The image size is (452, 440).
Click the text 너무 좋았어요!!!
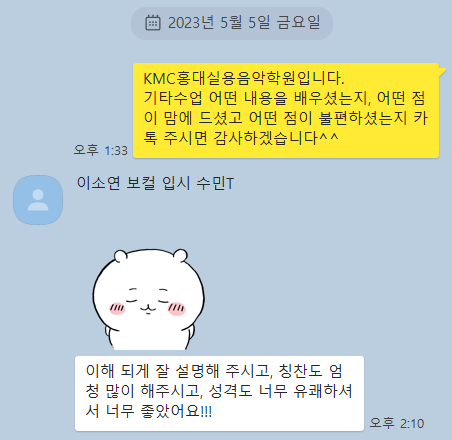pos(159,411)
